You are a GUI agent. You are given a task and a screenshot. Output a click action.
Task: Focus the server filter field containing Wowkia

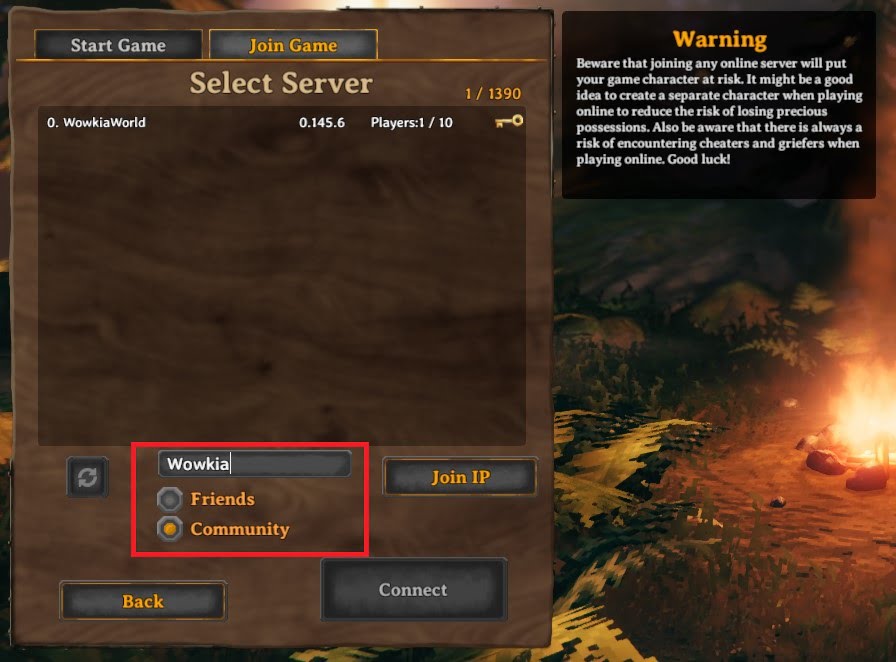point(255,463)
